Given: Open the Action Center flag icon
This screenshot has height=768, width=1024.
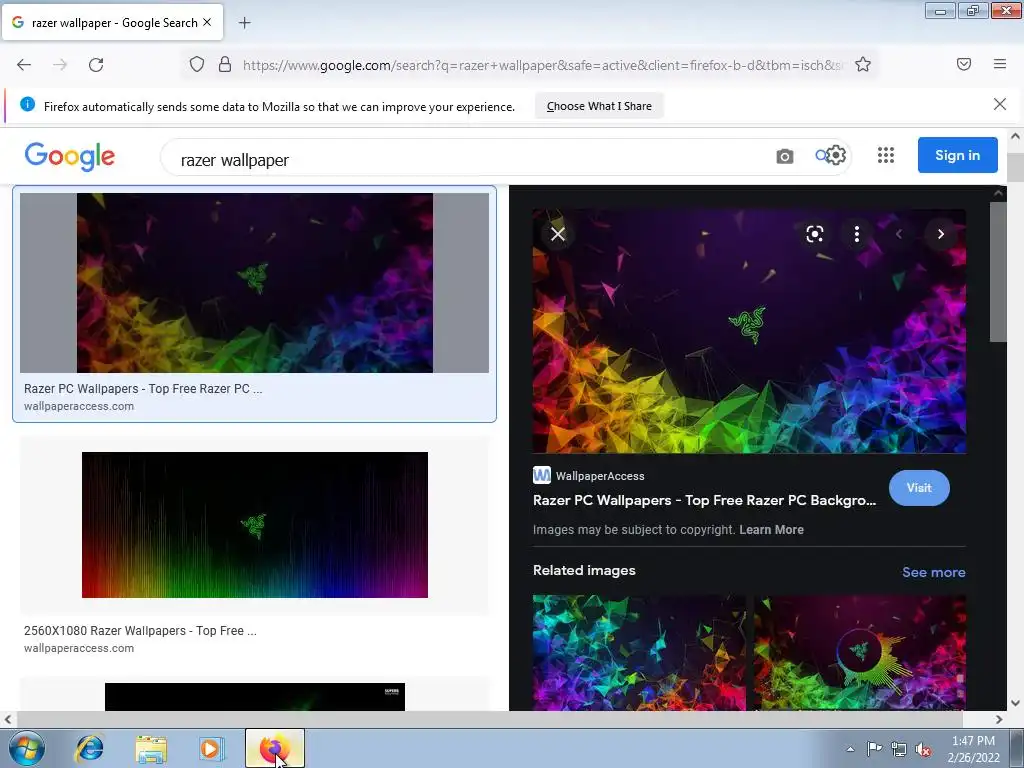Looking at the screenshot, I should pyautogui.click(x=874, y=749).
